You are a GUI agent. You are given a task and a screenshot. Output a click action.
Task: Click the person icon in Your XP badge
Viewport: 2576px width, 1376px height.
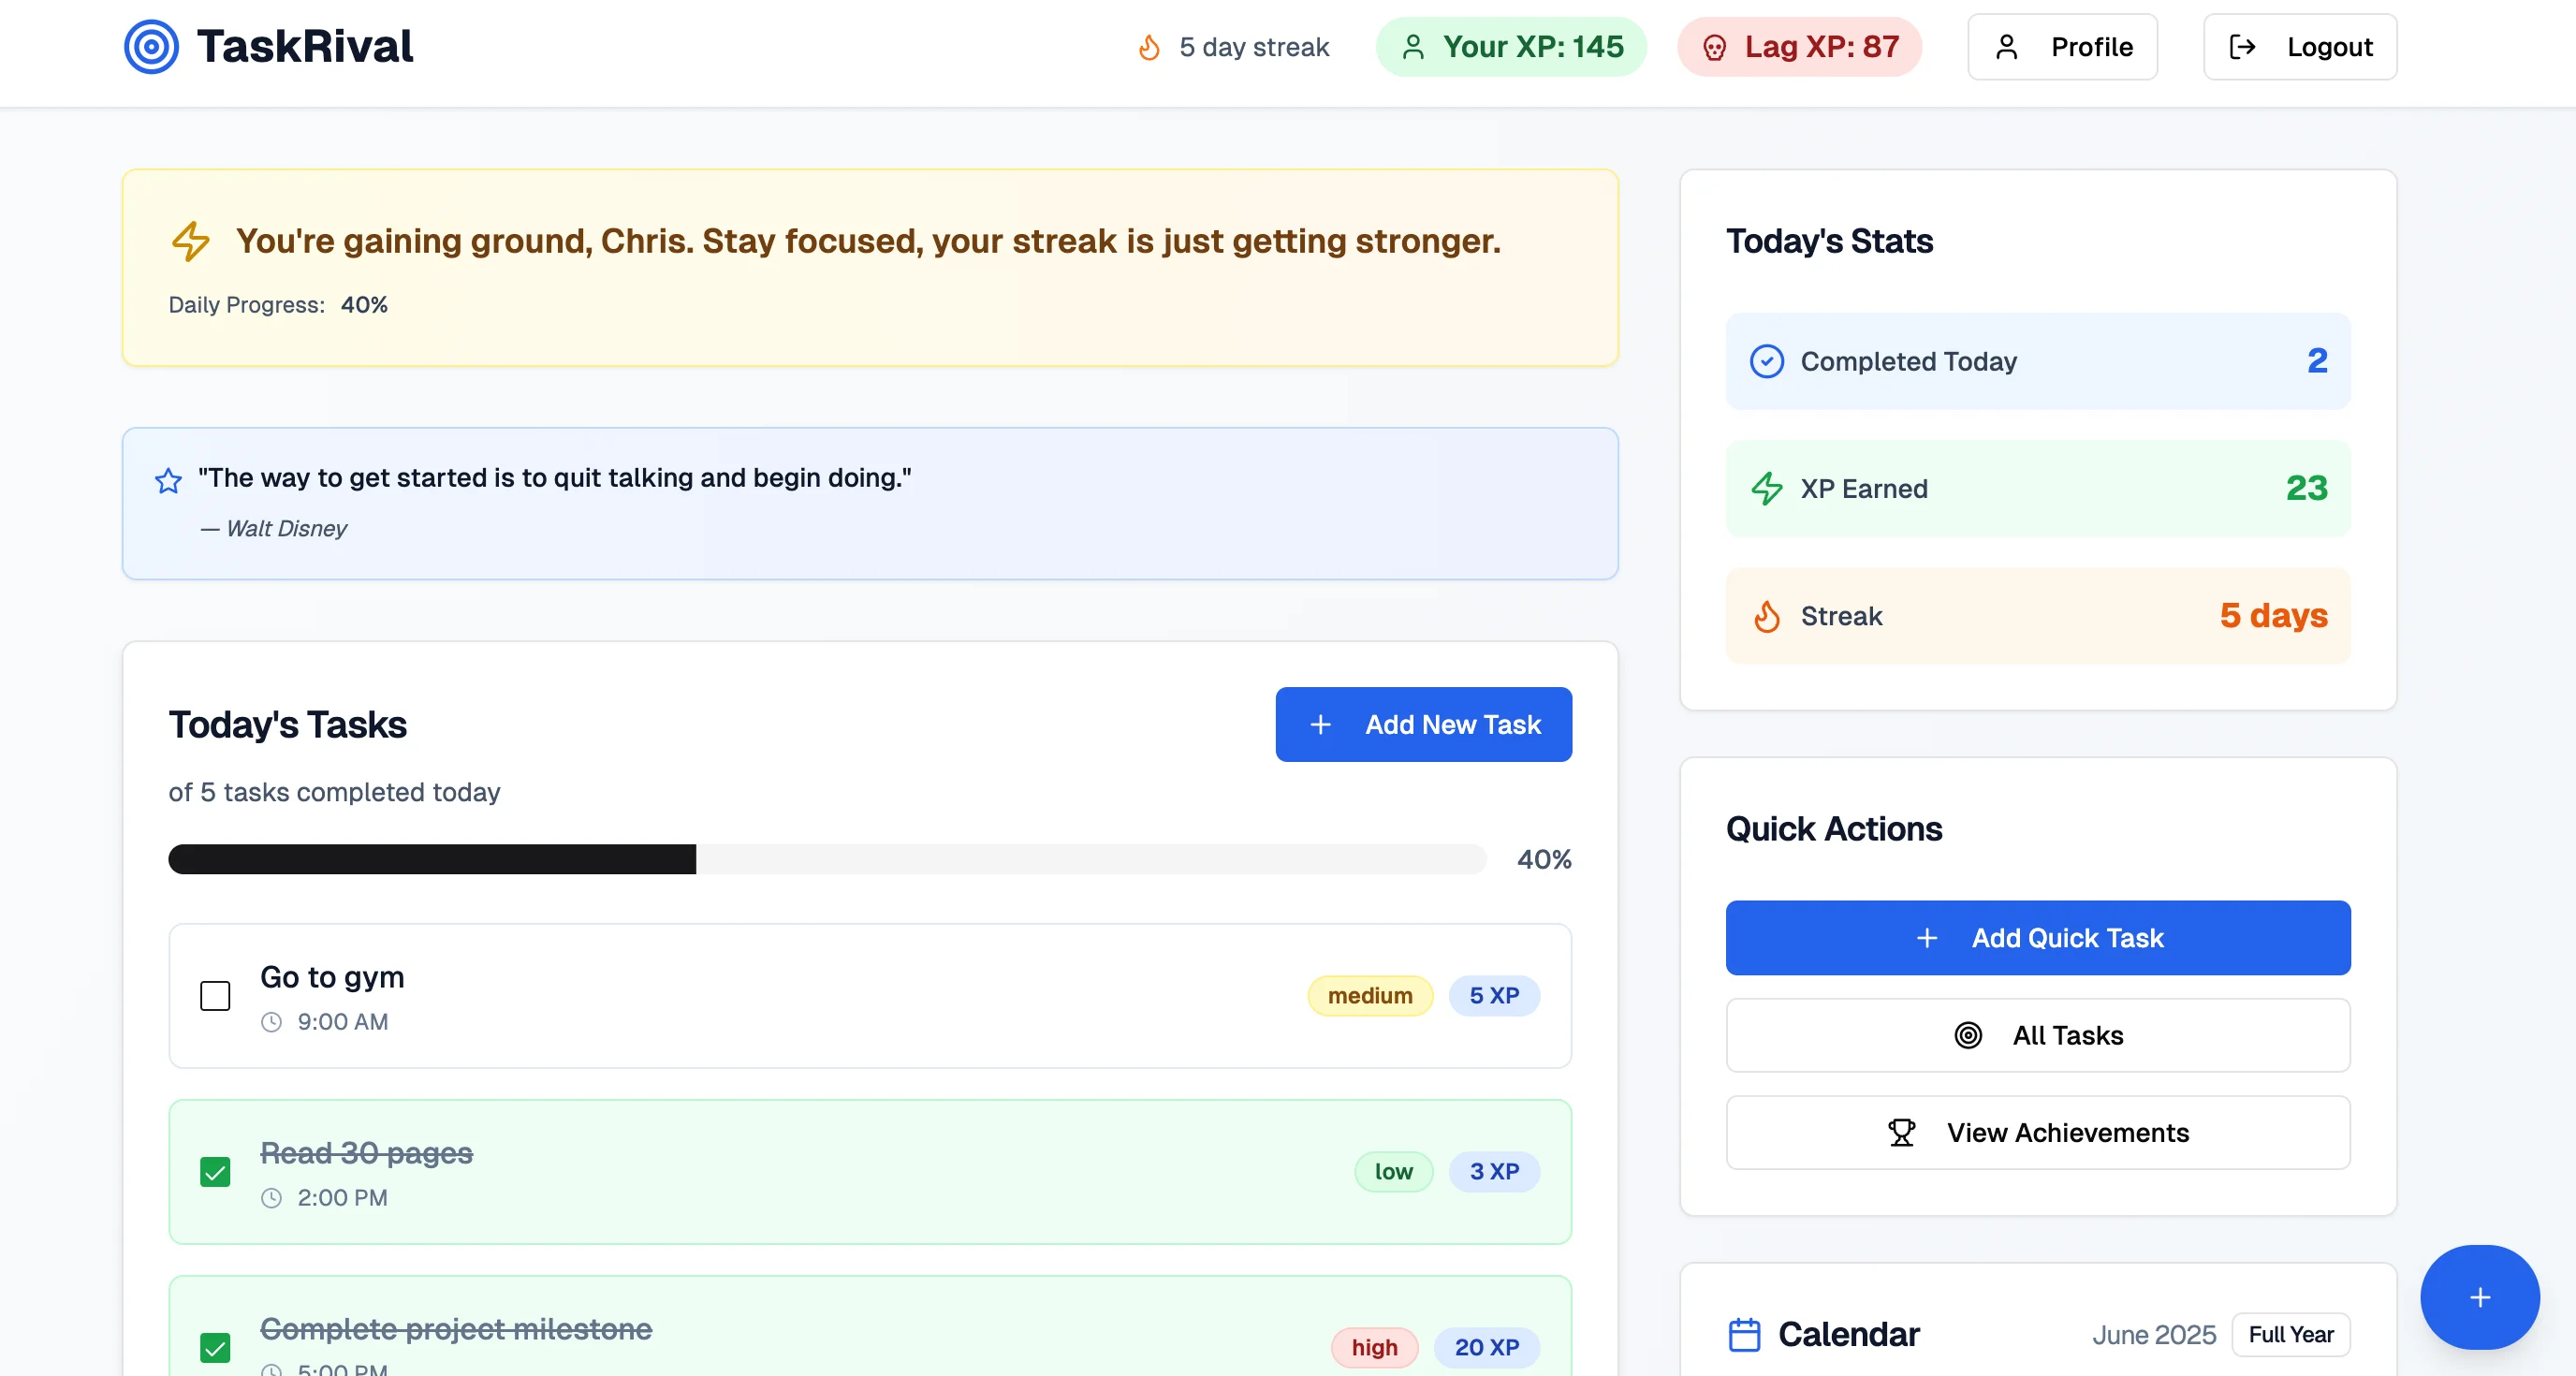tap(1413, 47)
